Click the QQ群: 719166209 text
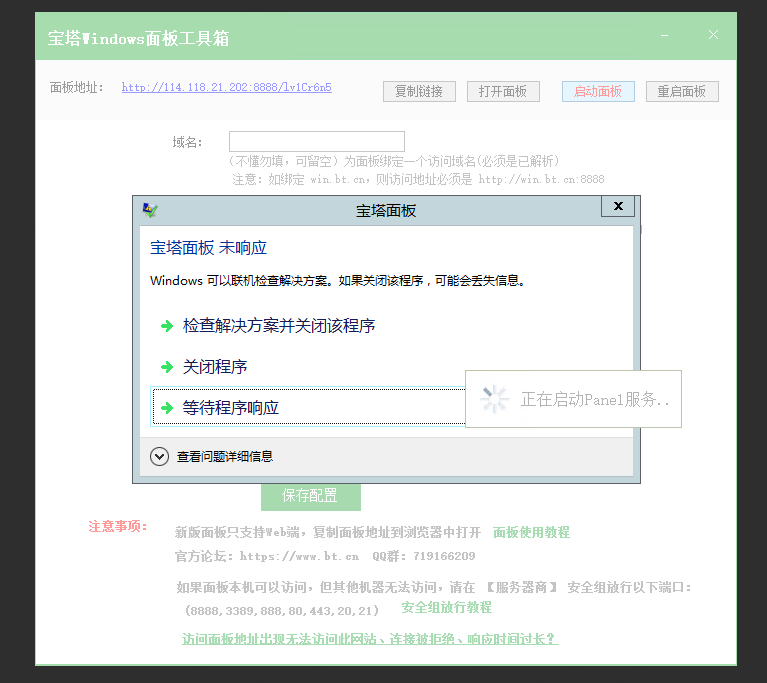 tap(424, 556)
